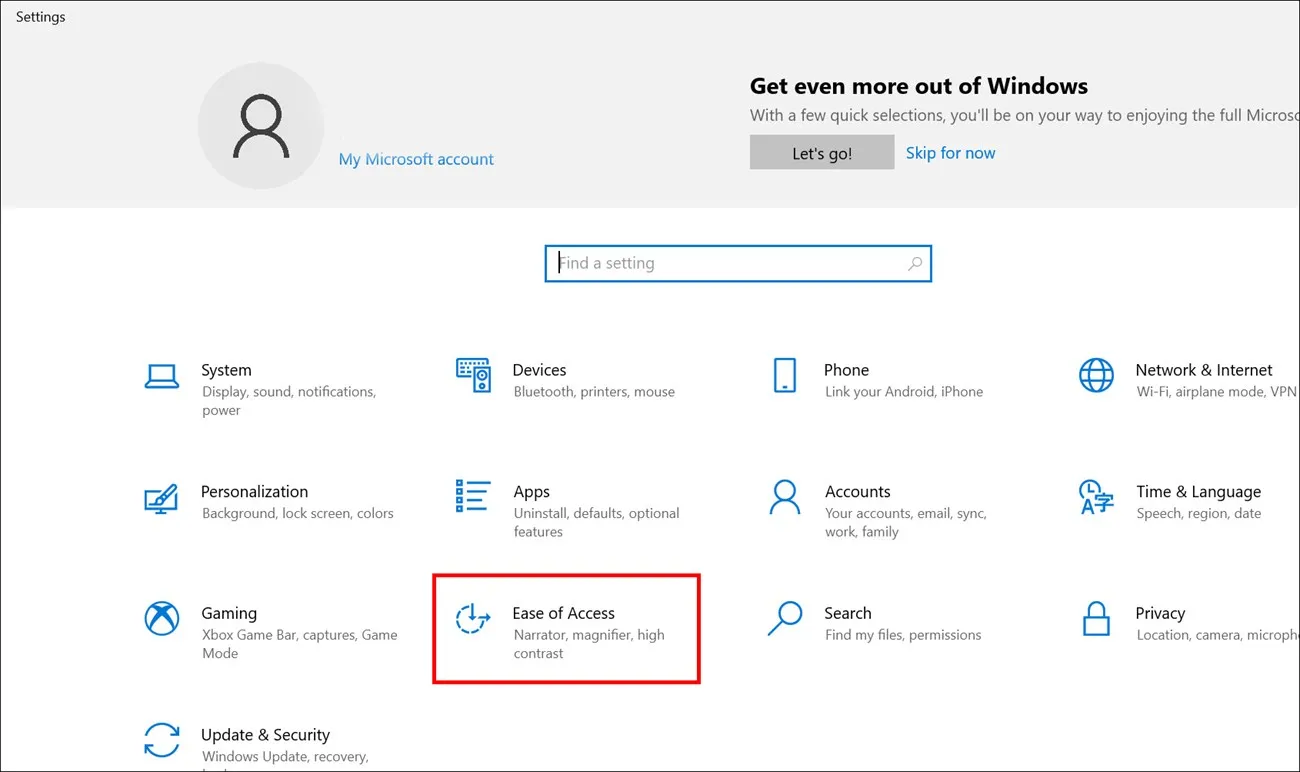Open My Microsoft account
Image resolution: width=1300 pixels, height=772 pixels.
[416, 159]
